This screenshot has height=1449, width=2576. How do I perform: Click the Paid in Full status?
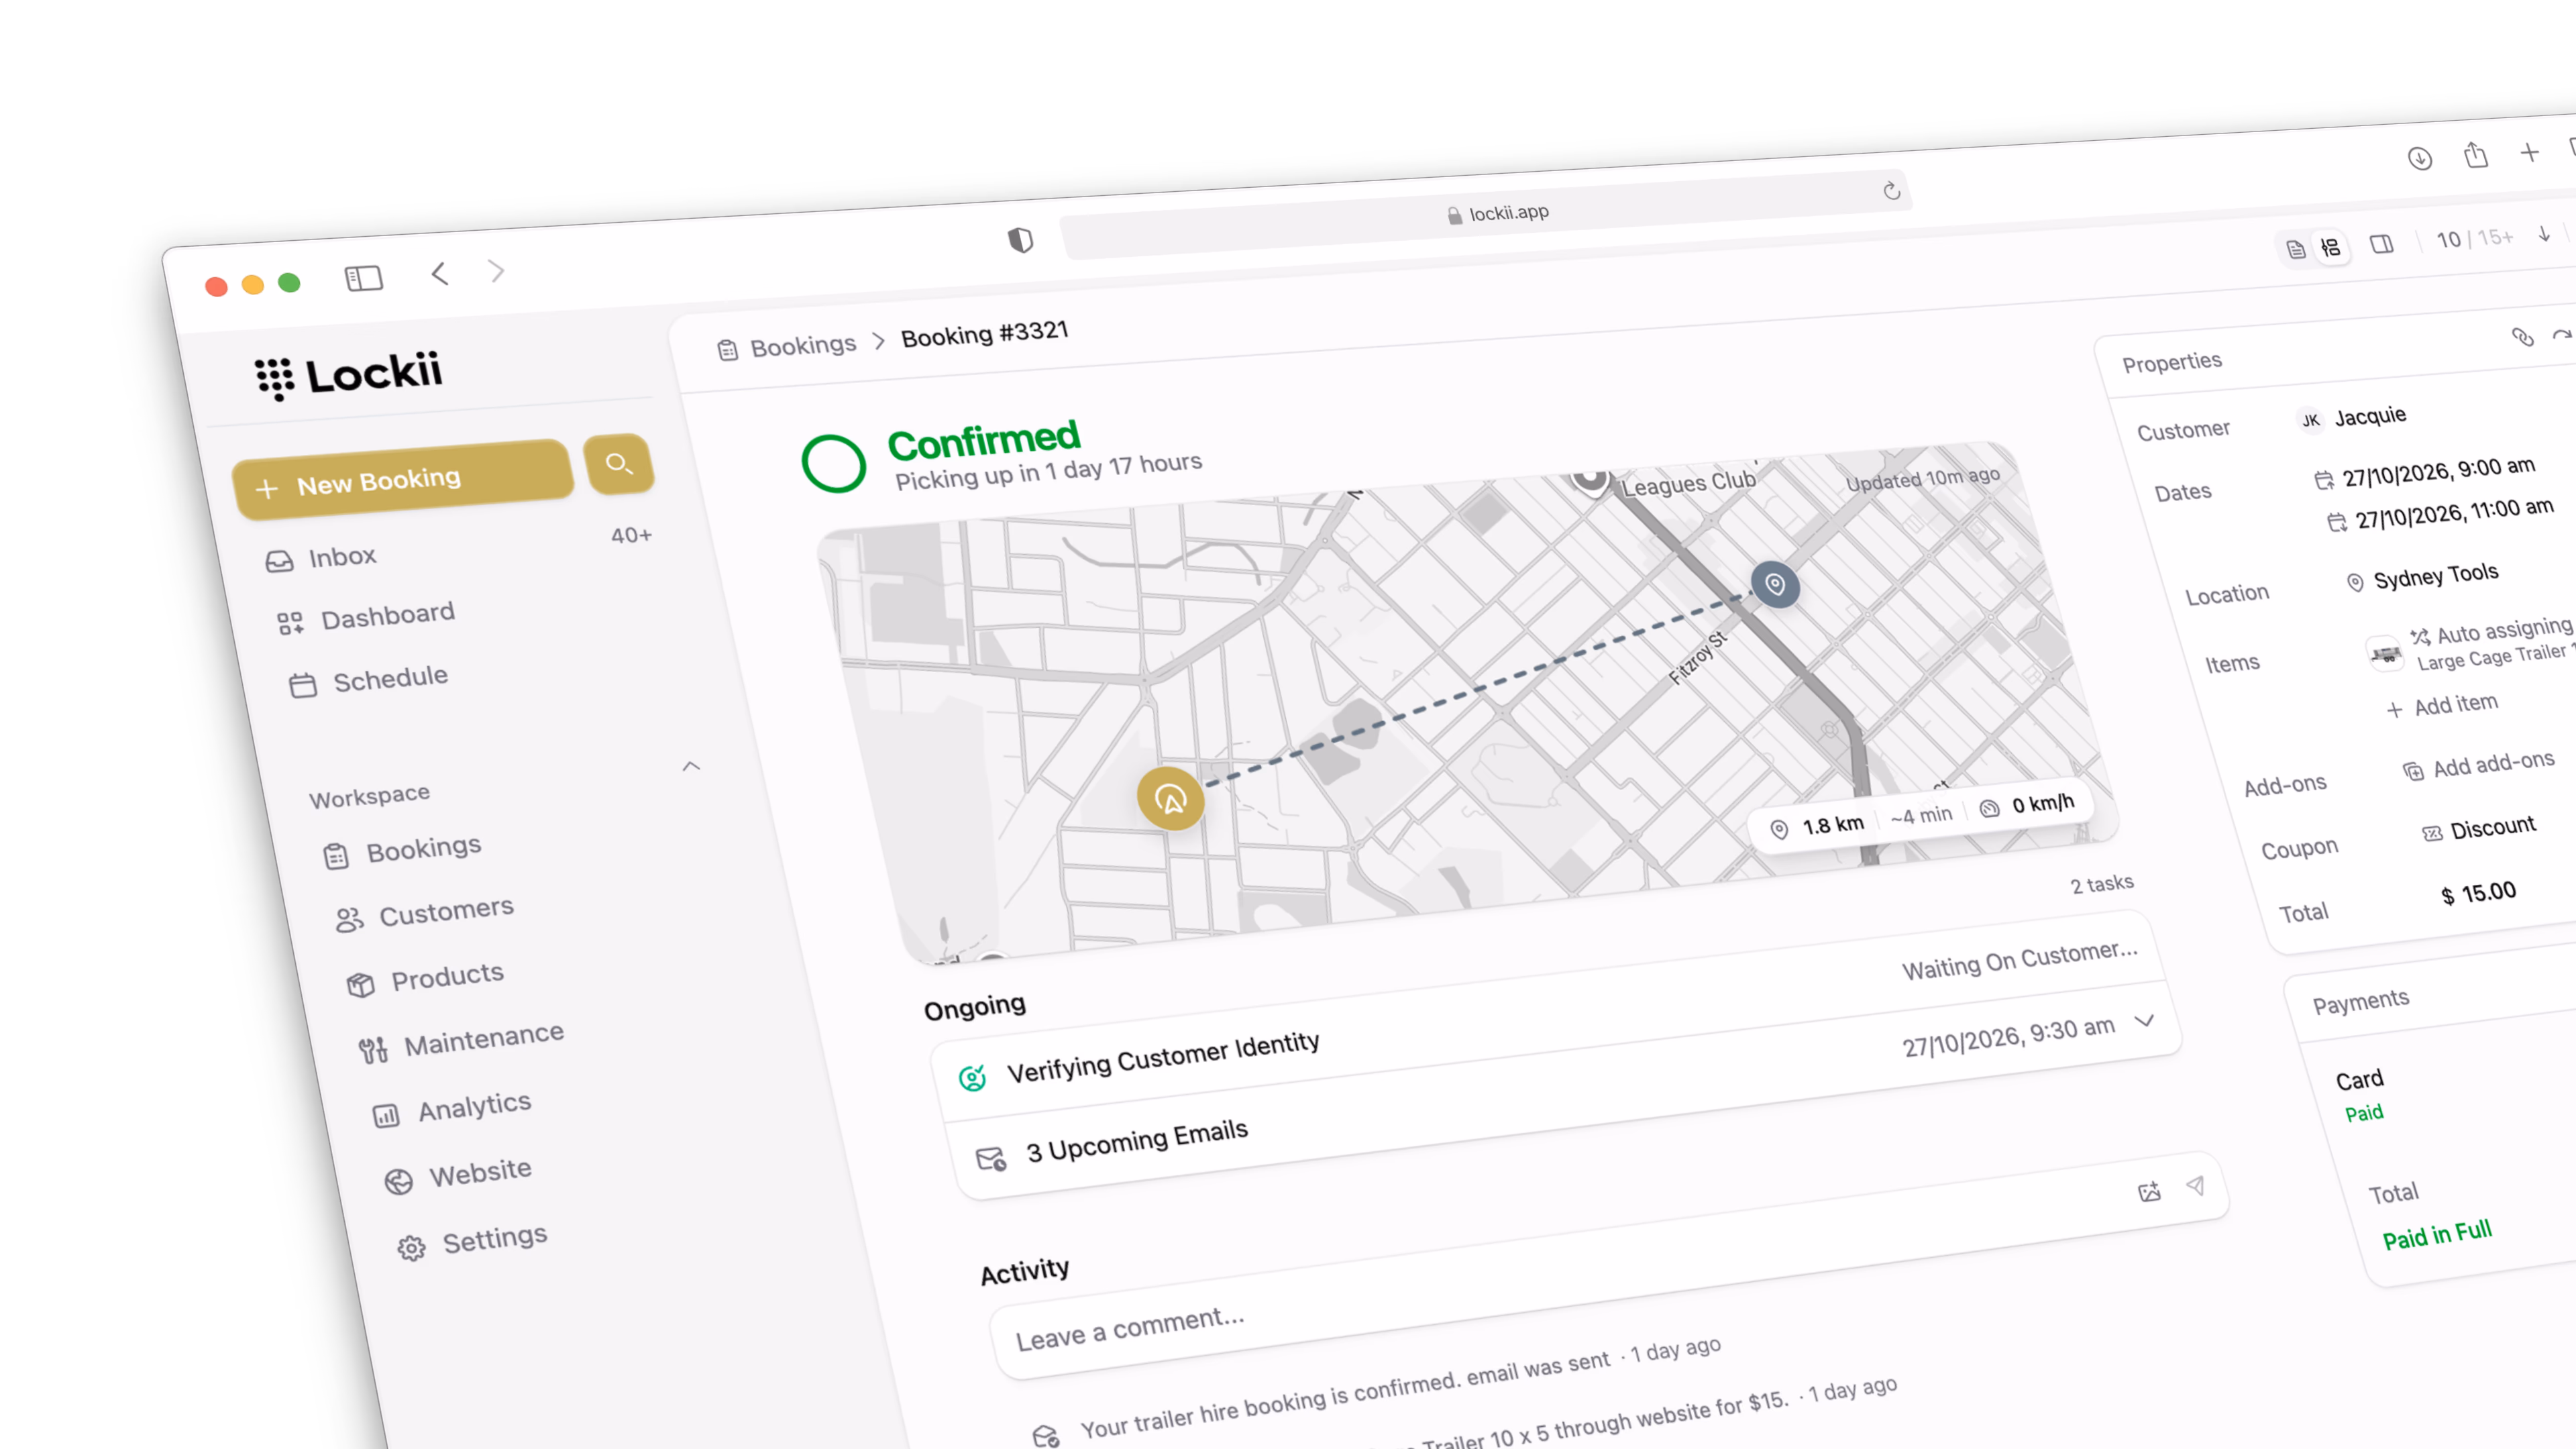pyautogui.click(x=2437, y=1235)
